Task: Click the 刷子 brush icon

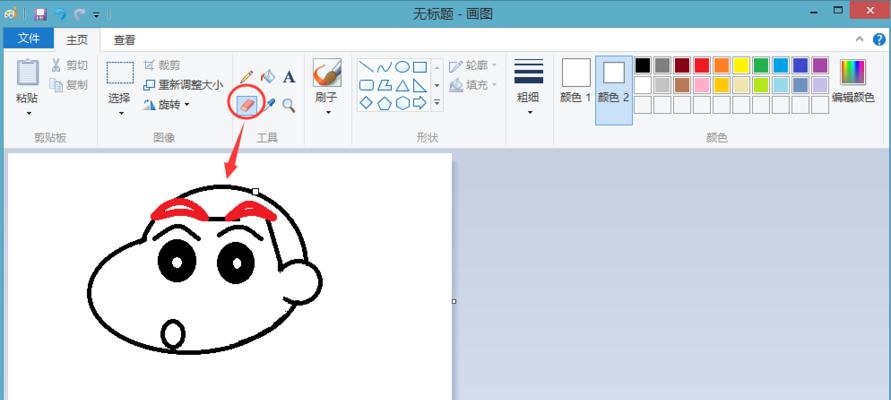Action: point(327,73)
